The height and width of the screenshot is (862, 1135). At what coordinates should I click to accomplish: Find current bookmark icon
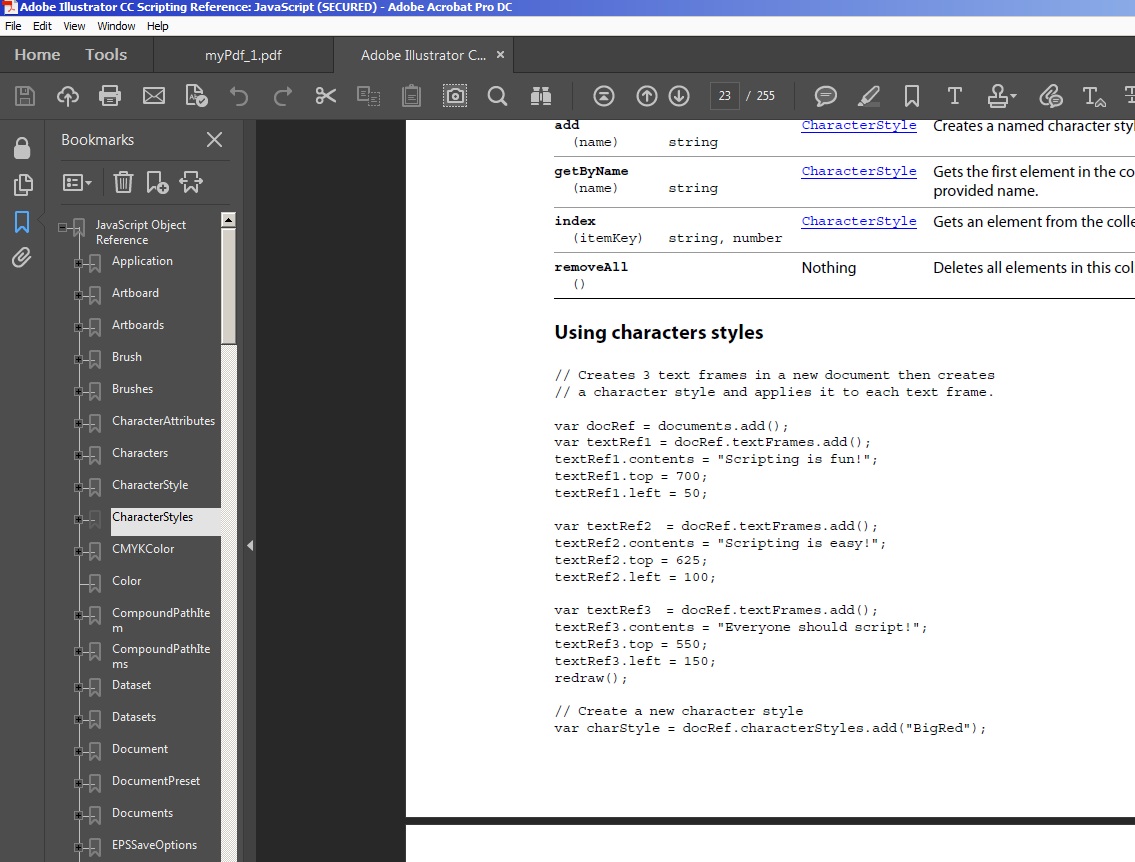(x=191, y=182)
